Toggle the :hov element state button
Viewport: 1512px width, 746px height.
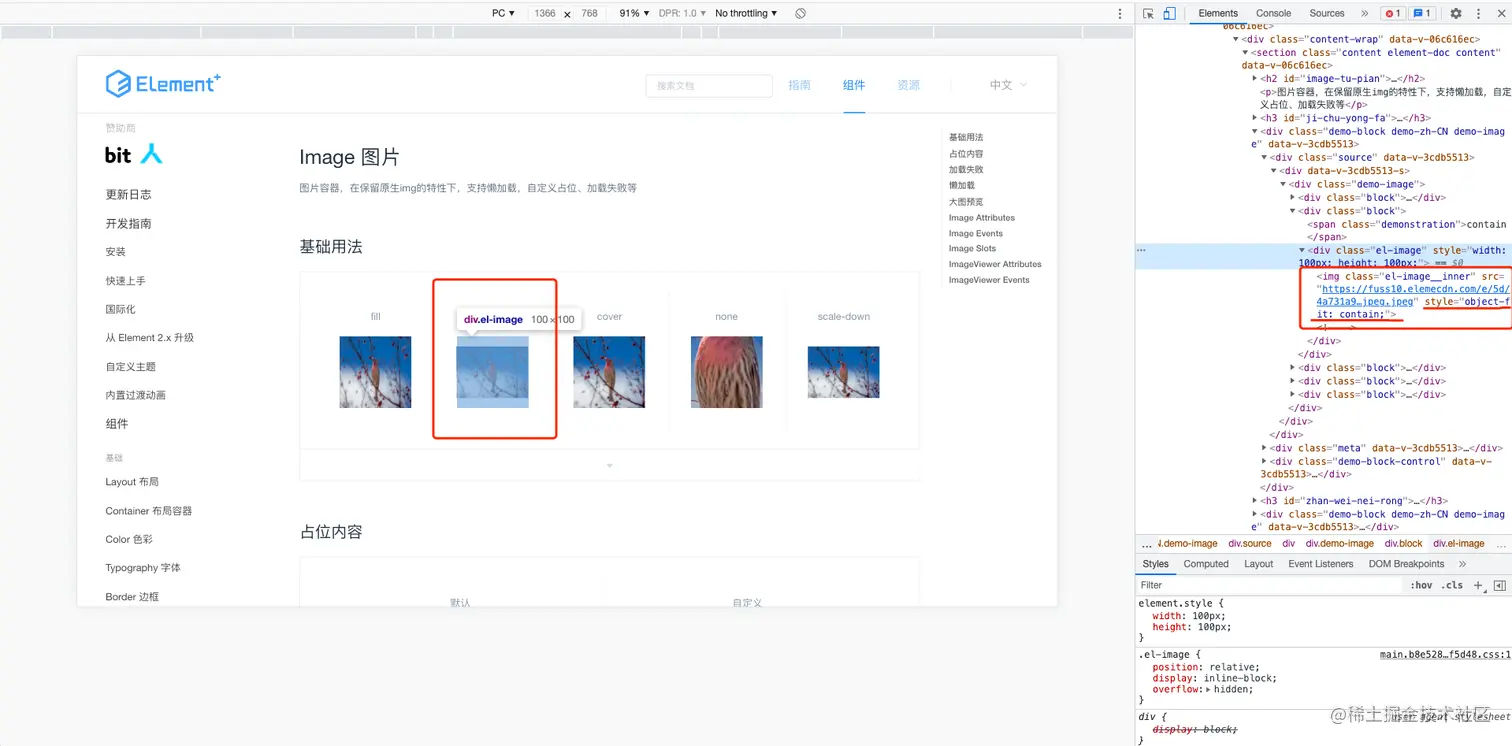tap(1421, 585)
